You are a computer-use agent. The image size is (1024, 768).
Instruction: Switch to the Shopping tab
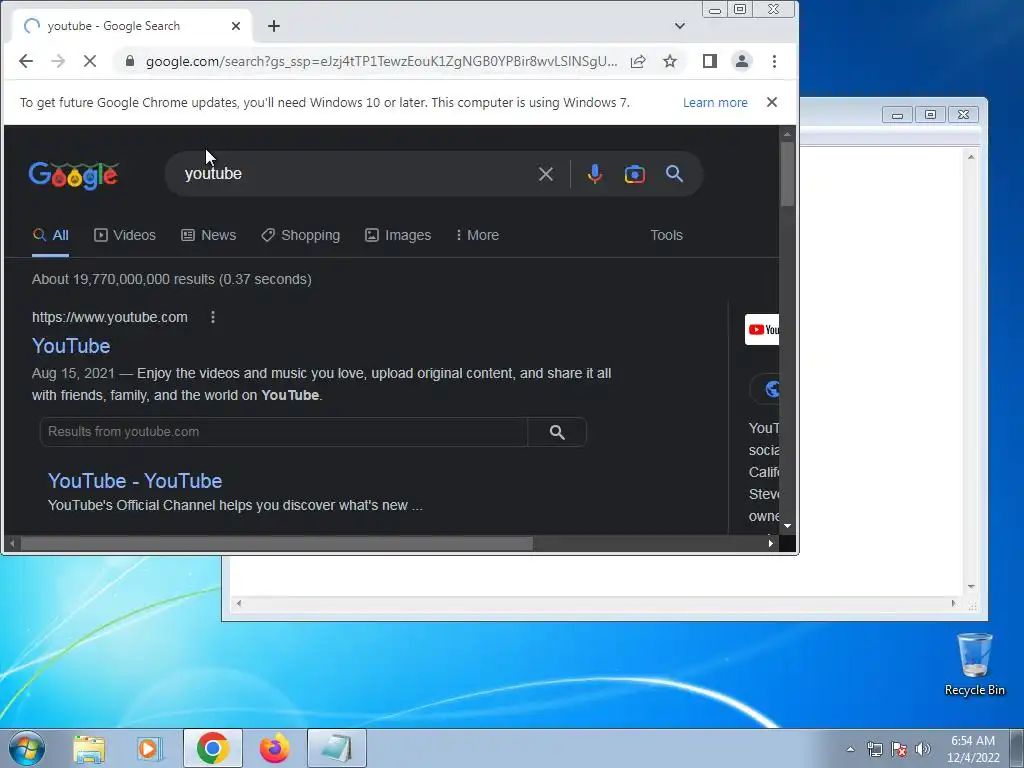(300, 235)
